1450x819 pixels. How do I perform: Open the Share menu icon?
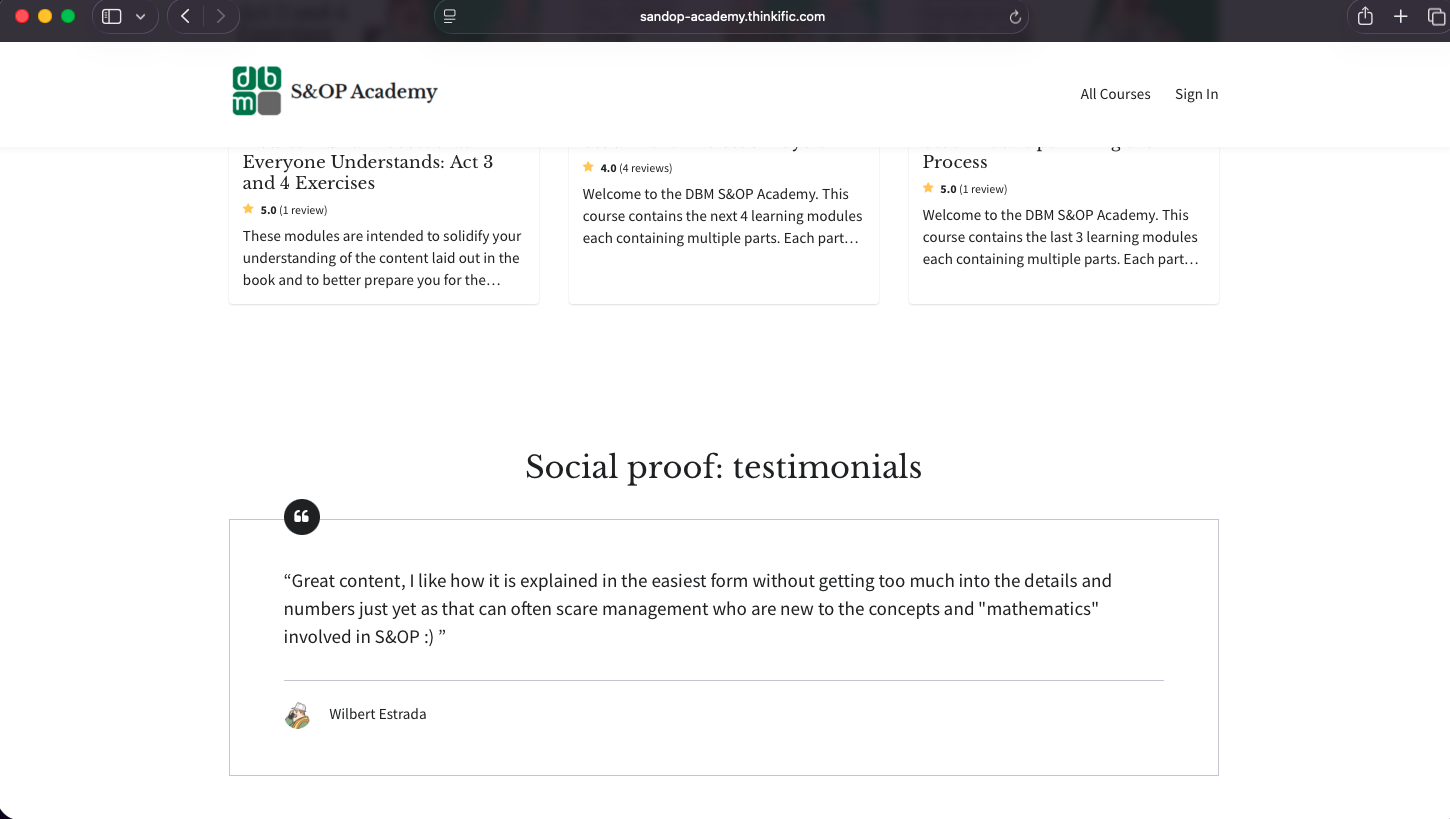click(1365, 16)
